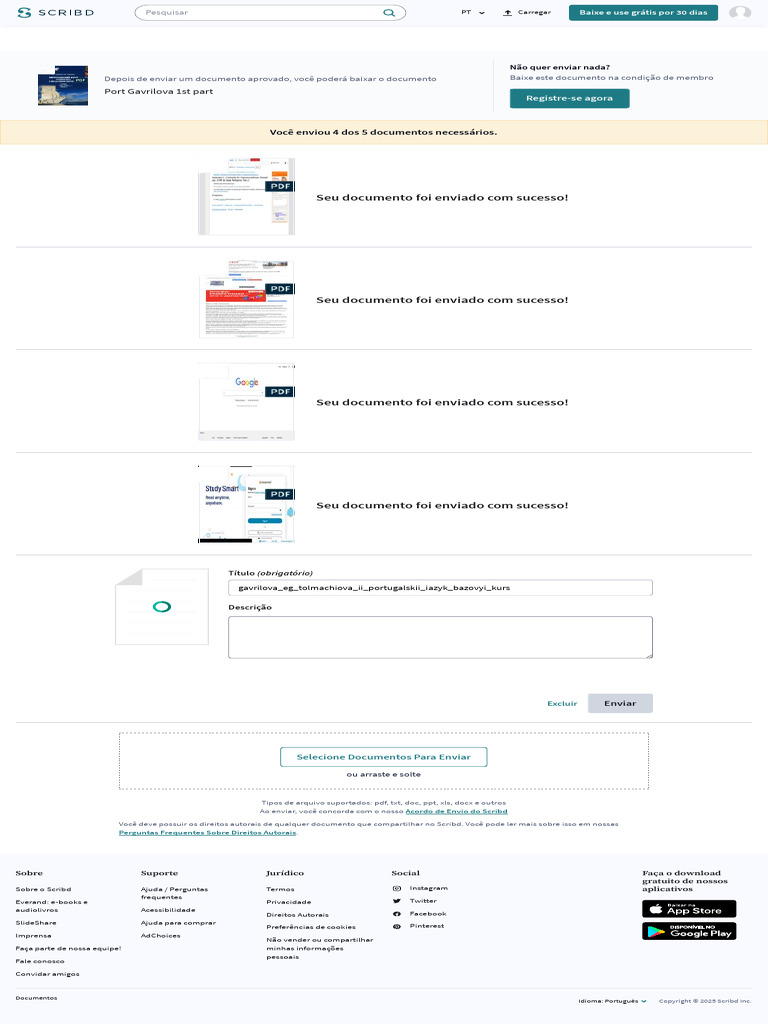Click the search magnifier icon

point(389,12)
